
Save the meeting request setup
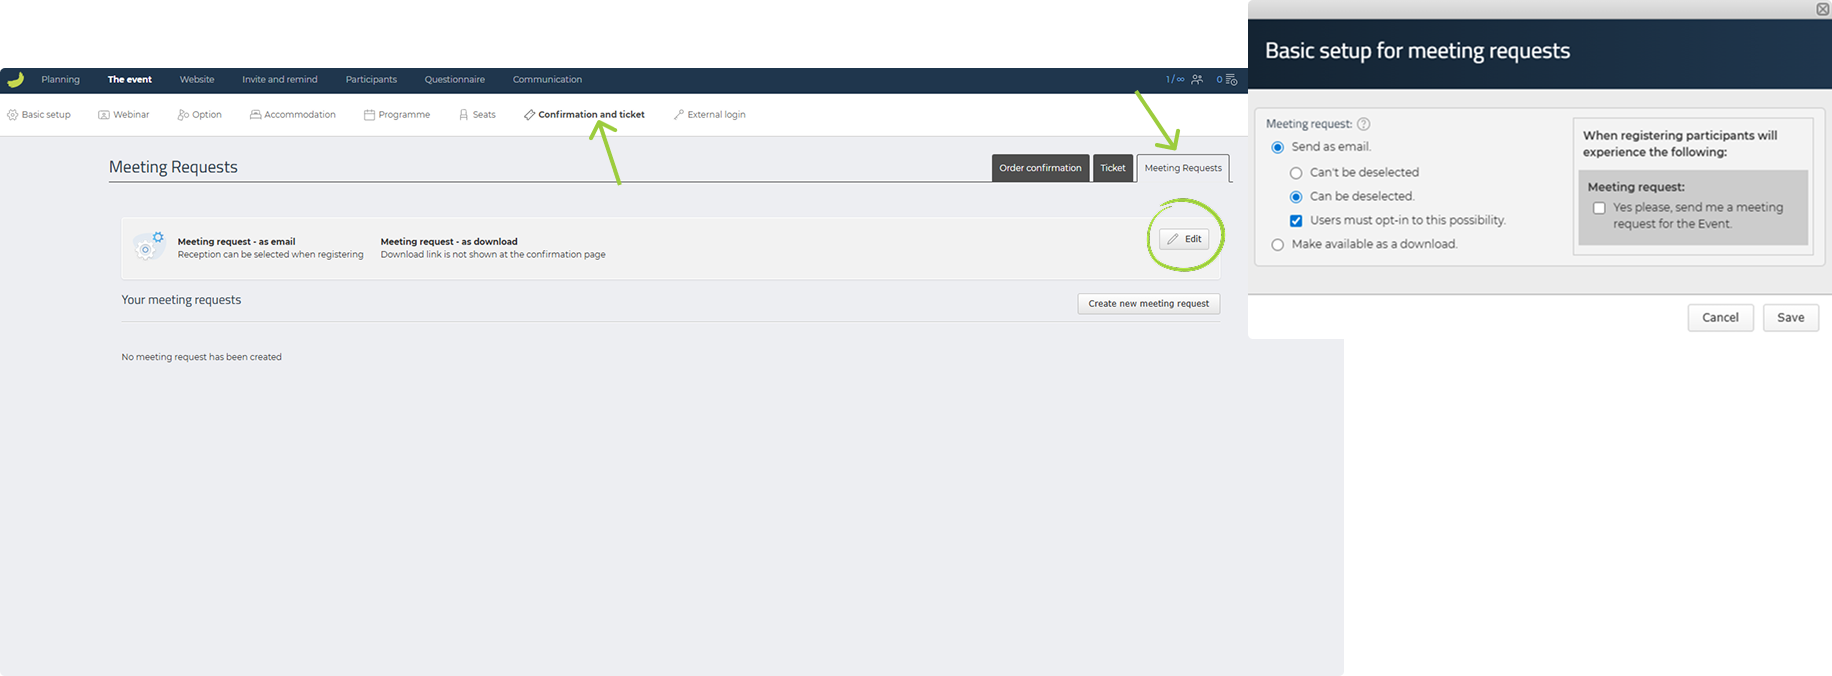[x=1790, y=318]
